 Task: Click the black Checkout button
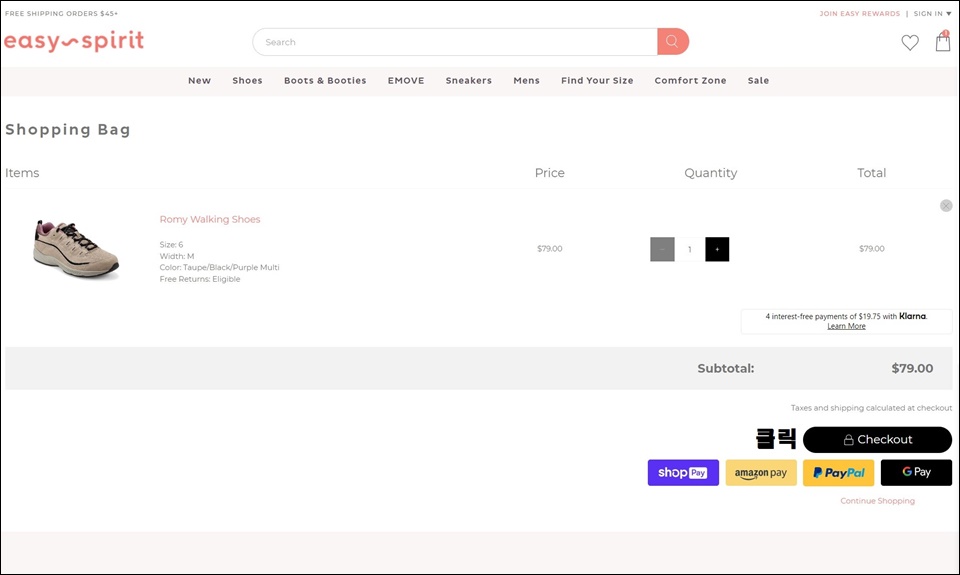tap(877, 440)
